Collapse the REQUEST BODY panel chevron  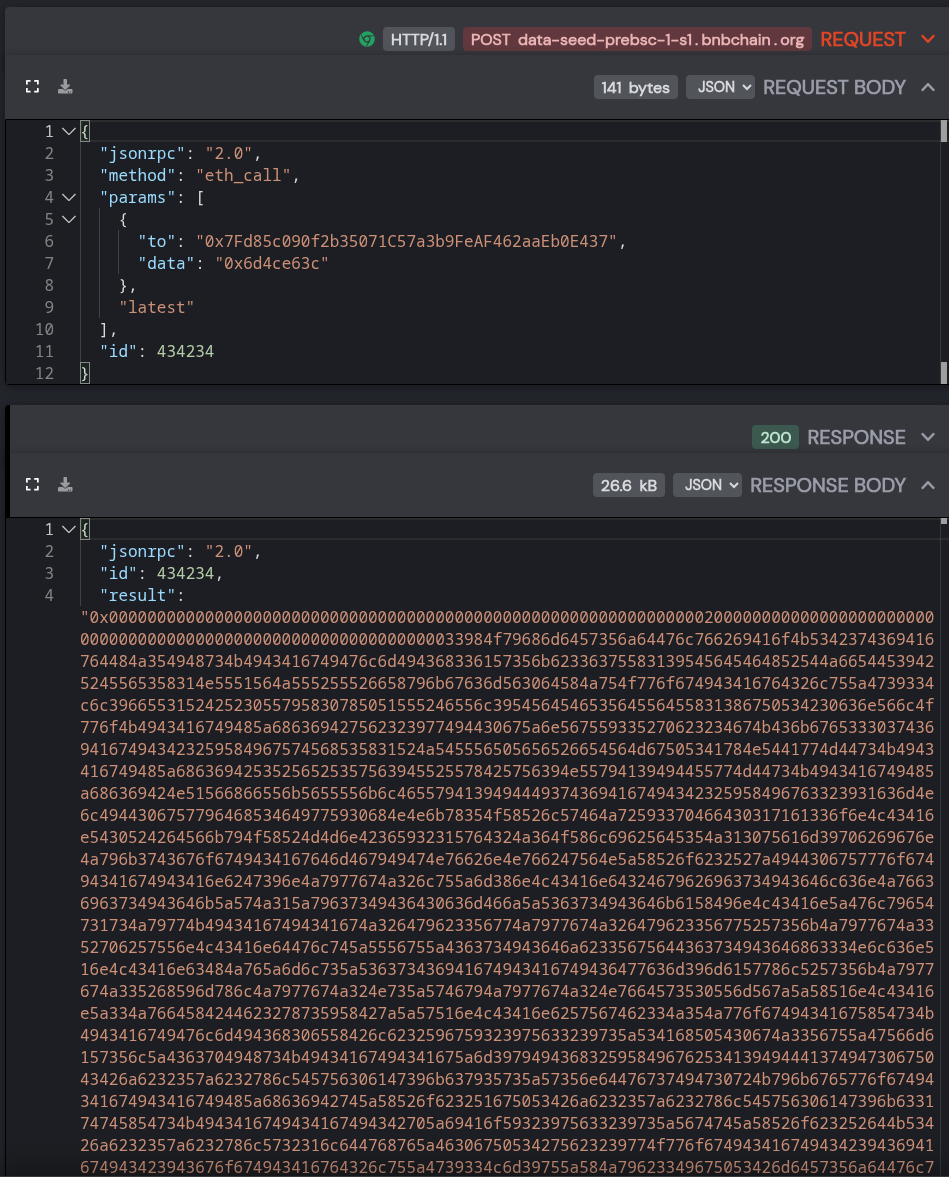click(x=928, y=87)
